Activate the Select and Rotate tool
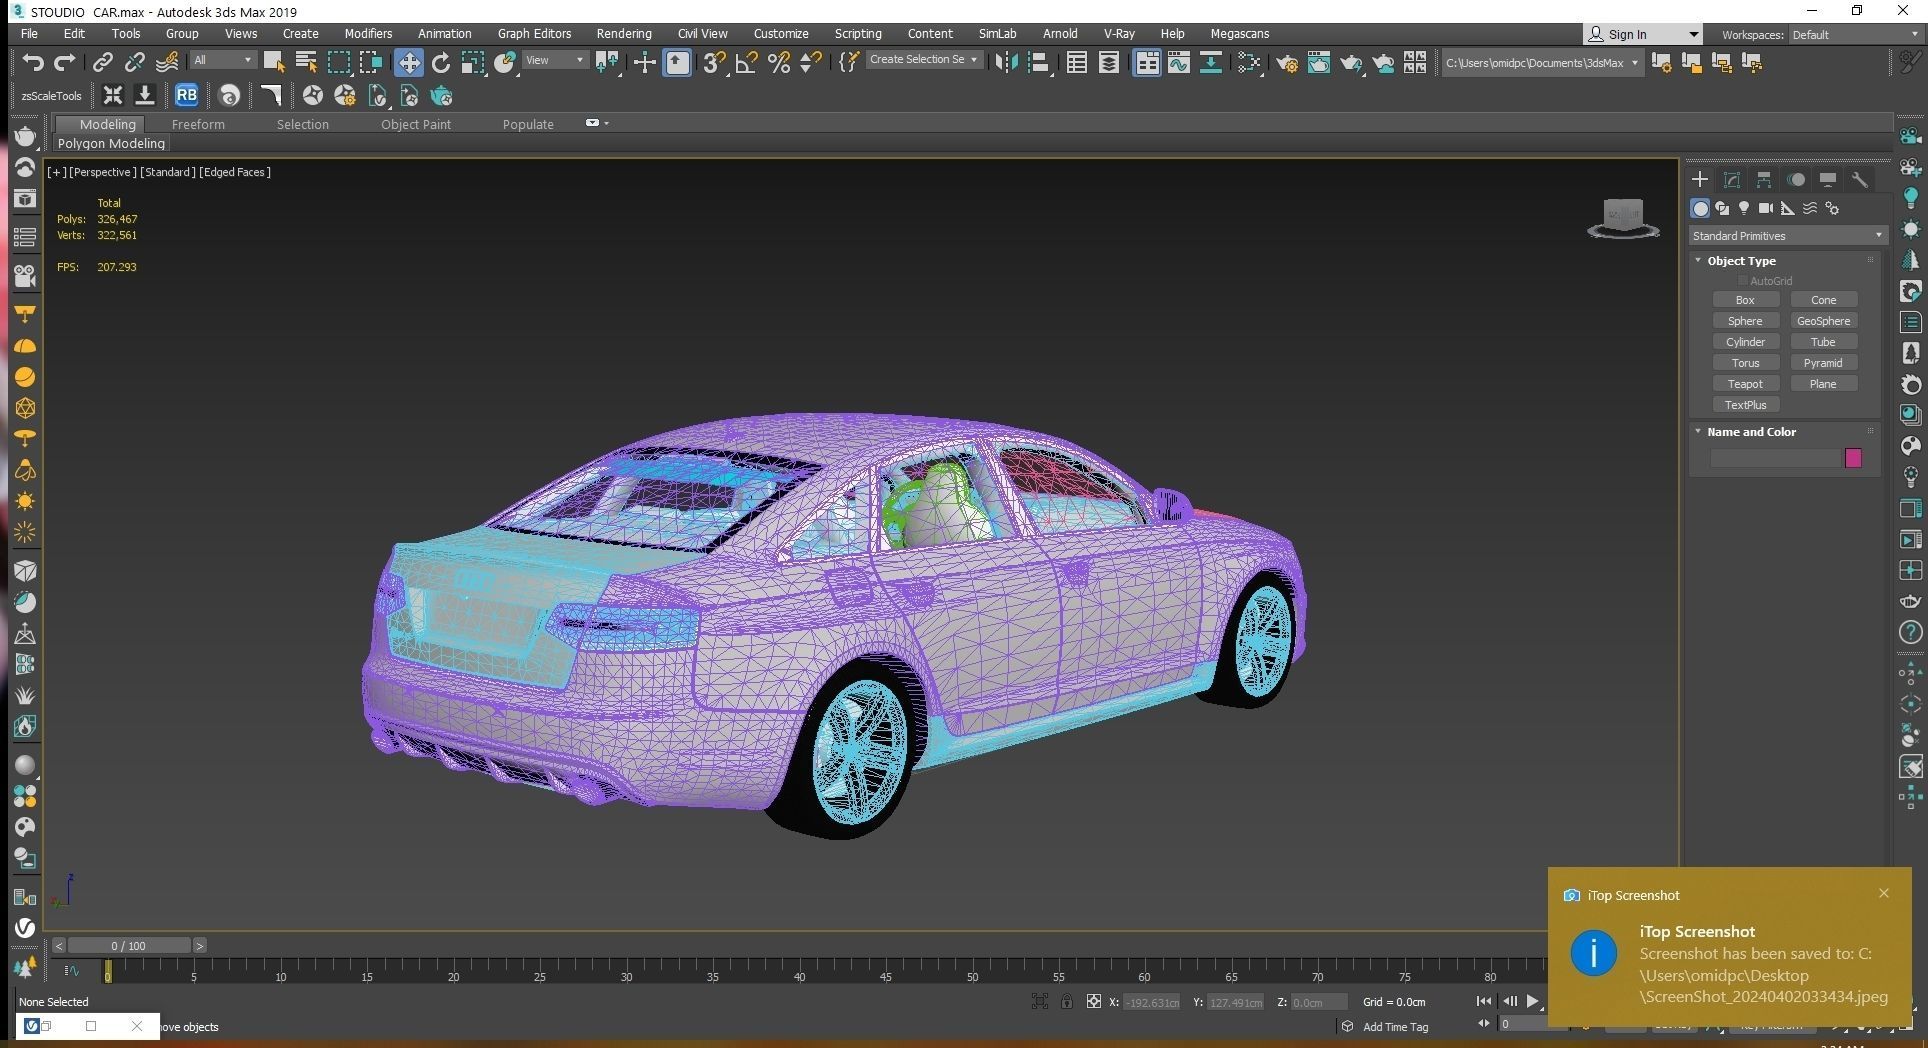1928x1048 pixels. click(x=440, y=62)
